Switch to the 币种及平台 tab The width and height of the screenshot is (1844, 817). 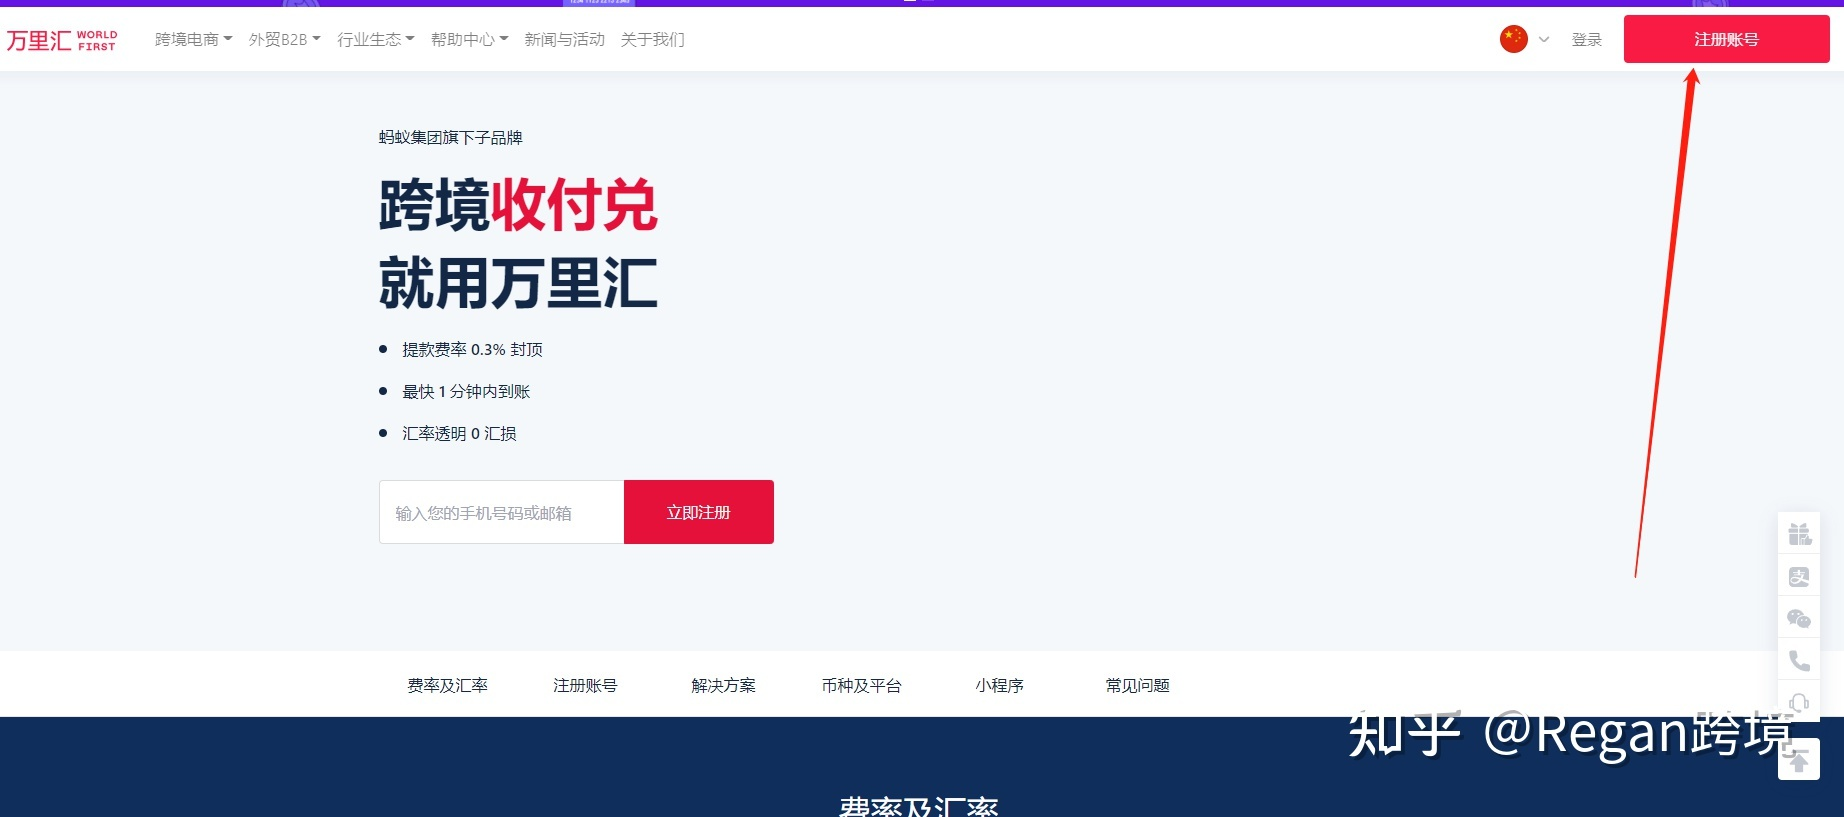[x=861, y=685]
